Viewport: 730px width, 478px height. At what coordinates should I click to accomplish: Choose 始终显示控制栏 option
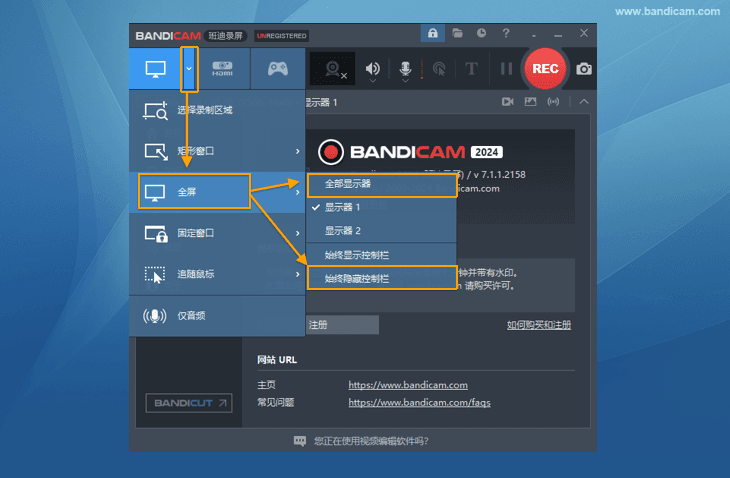point(381,255)
